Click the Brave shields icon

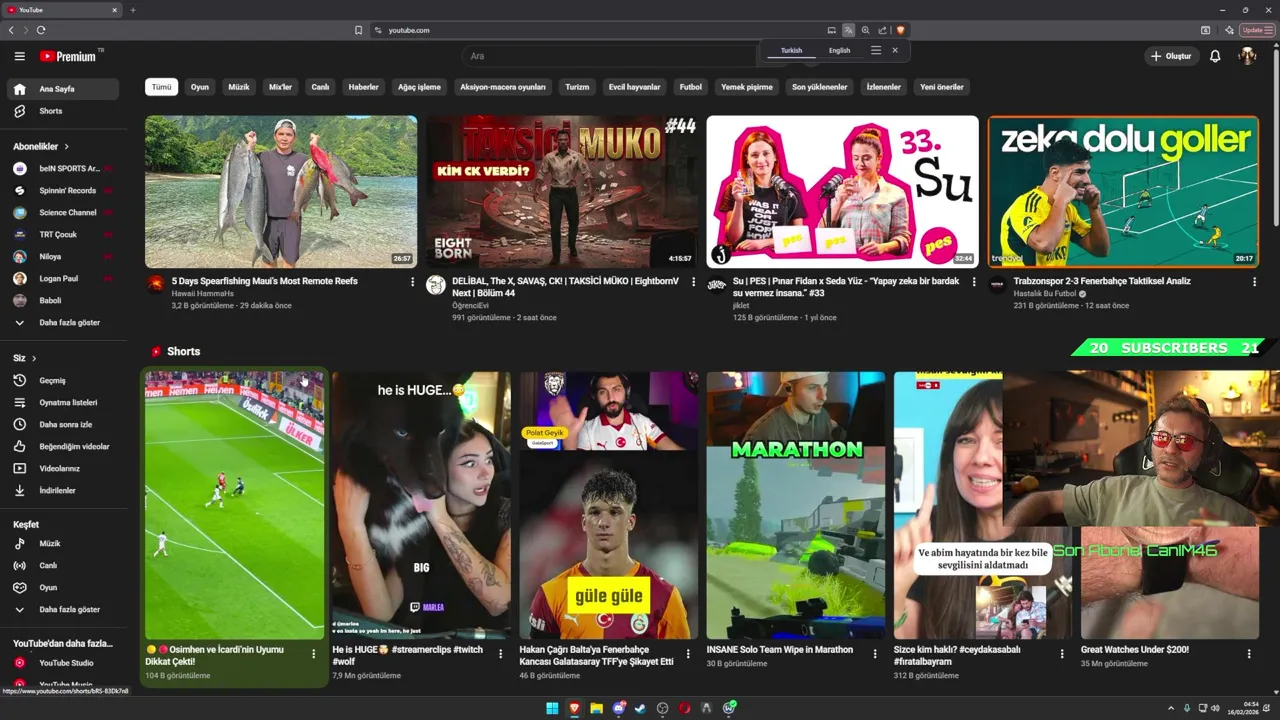900,30
